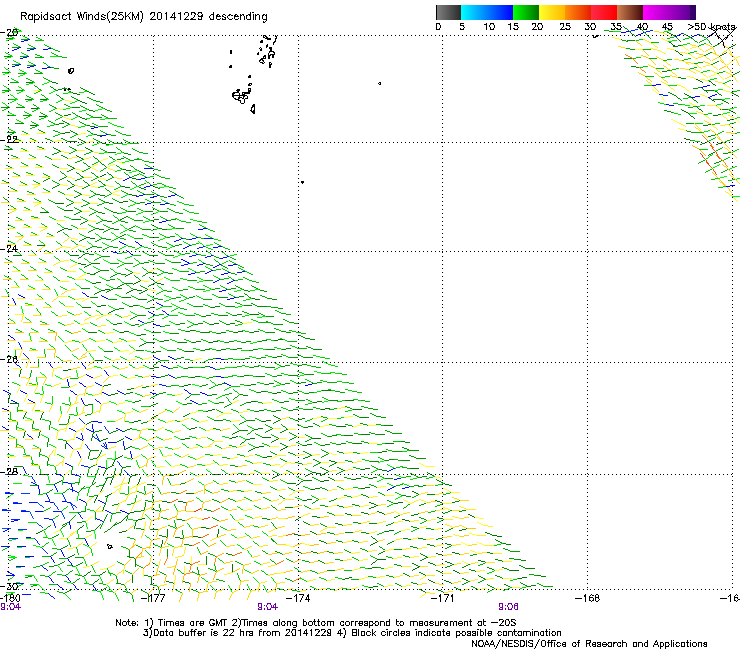This screenshot has width=740, height=650.
Task: Click the gray 0–5 knots color band
Action: pyautogui.click(x=448, y=12)
